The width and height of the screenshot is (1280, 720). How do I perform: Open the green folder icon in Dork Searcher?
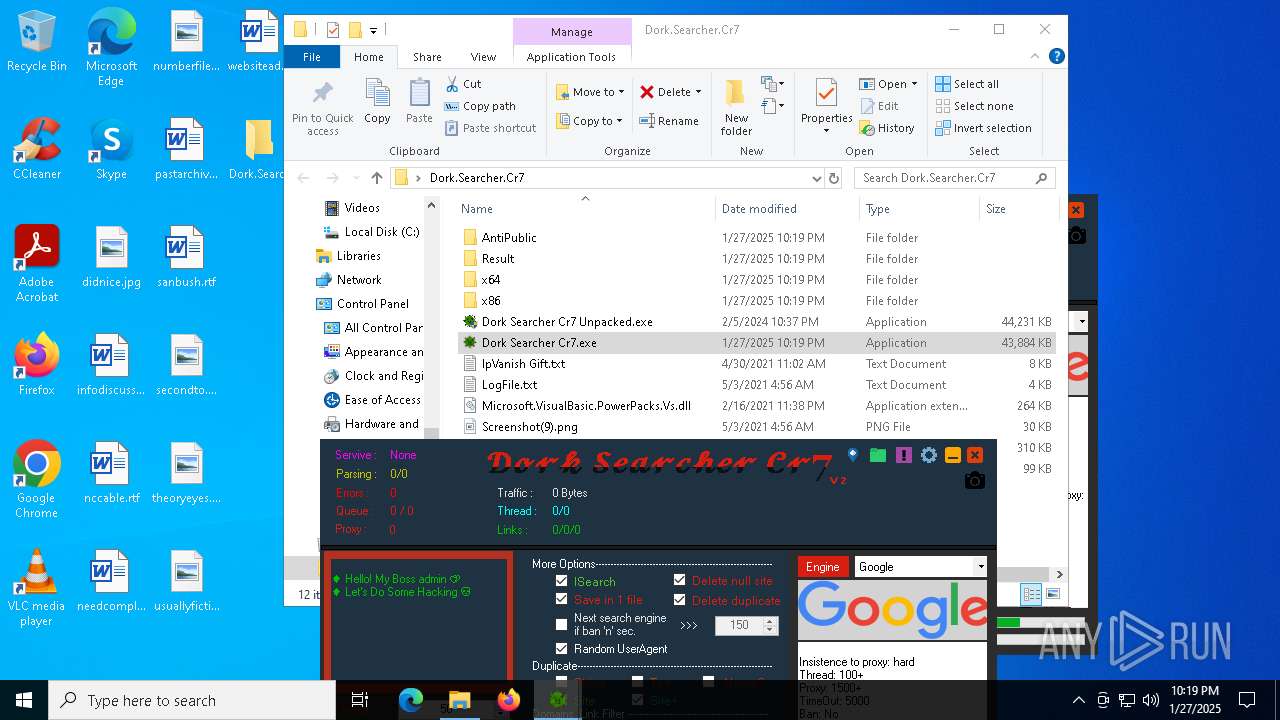tap(878, 455)
